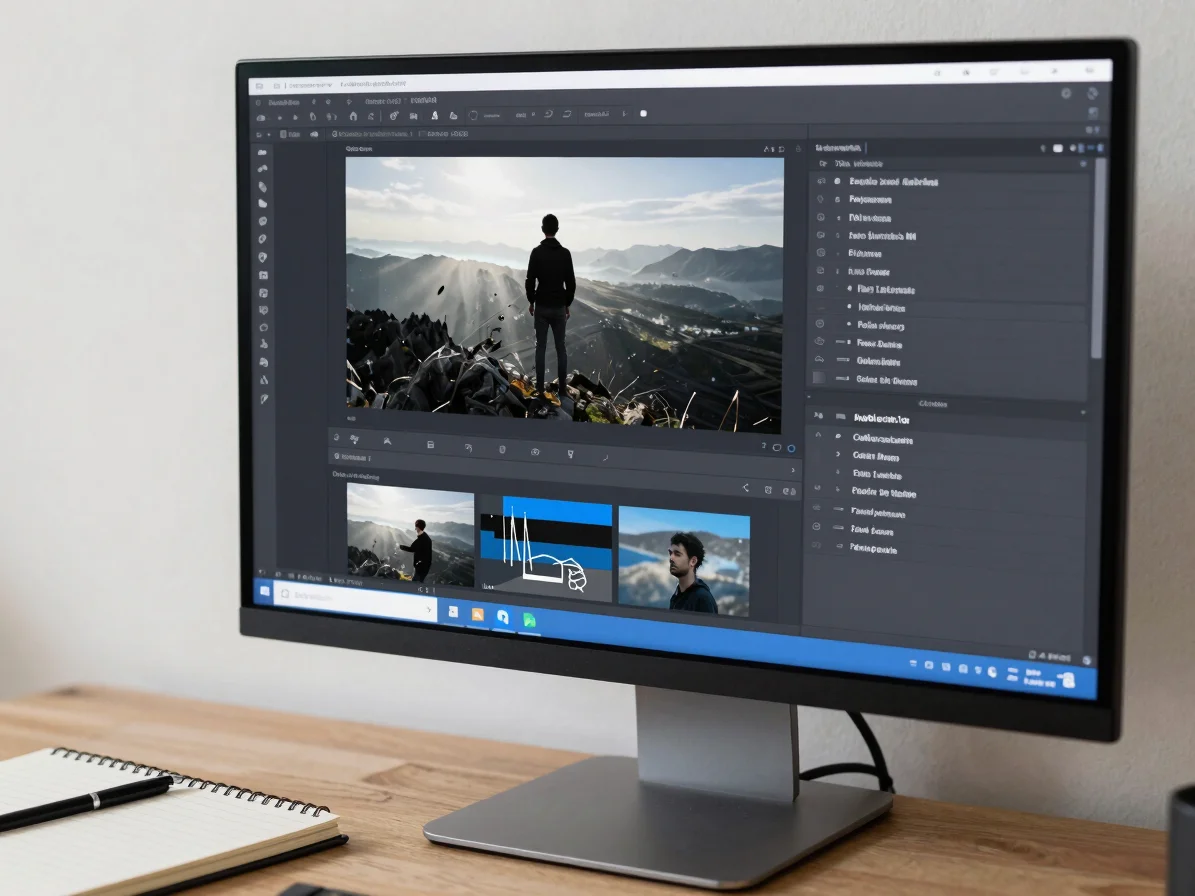Open the notification icon ending the taskbar

(x=1067, y=680)
